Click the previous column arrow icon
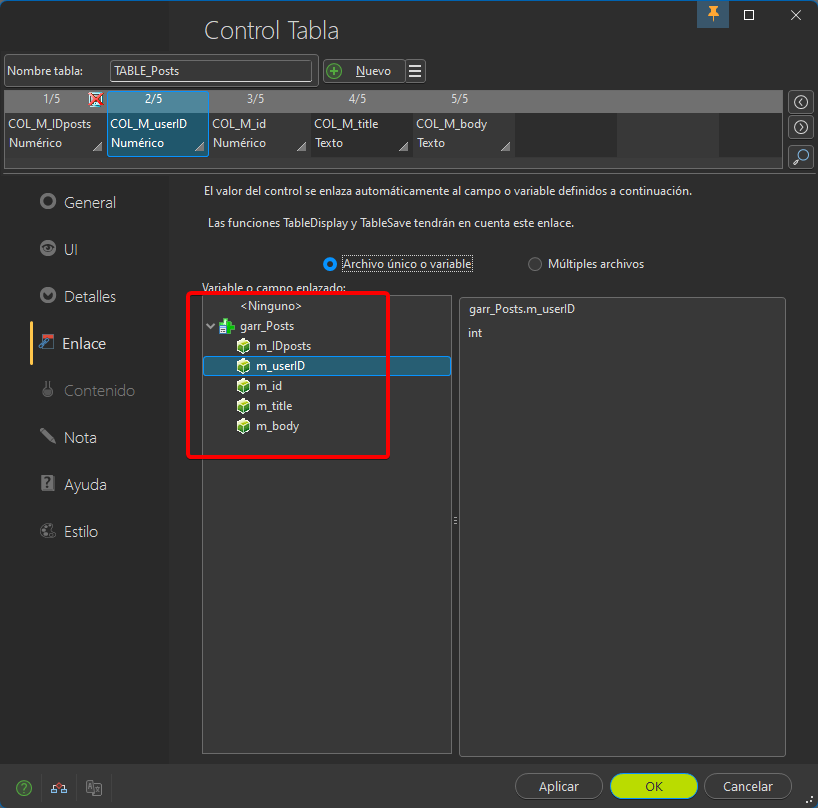Viewport: 818px width, 808px height. pos(801,102)
